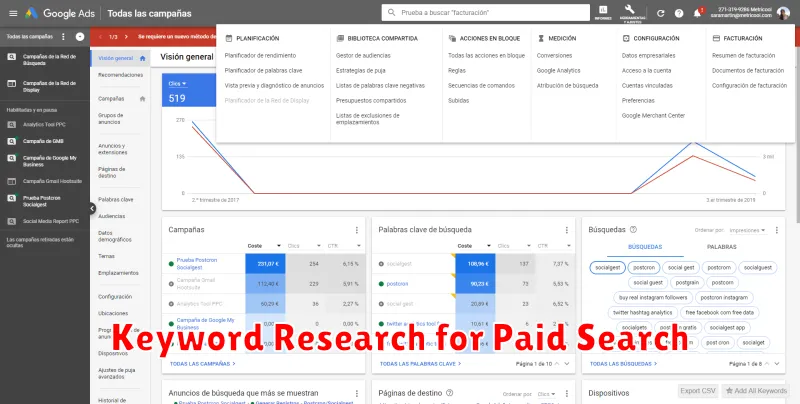The height and width of the screenshot is (404, 800).
Task: Select Conversiones under Medición
Action: [554, 56]
